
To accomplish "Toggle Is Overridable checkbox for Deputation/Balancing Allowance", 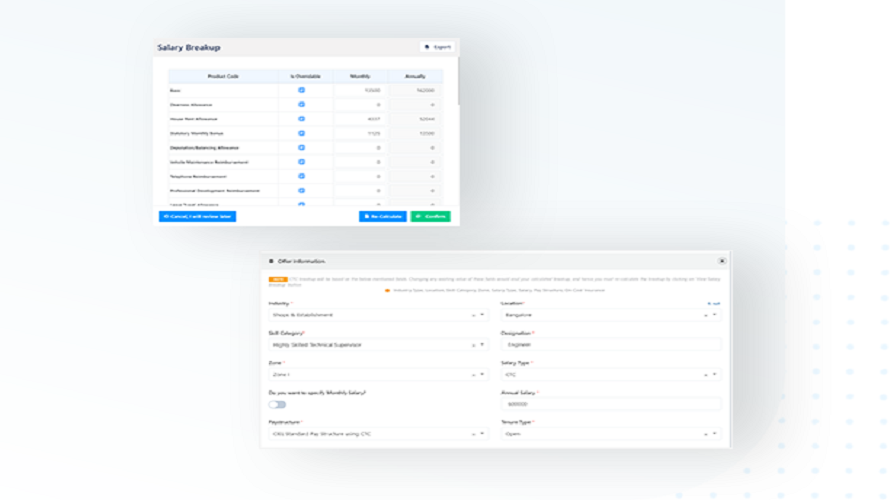I will point(301,148).
